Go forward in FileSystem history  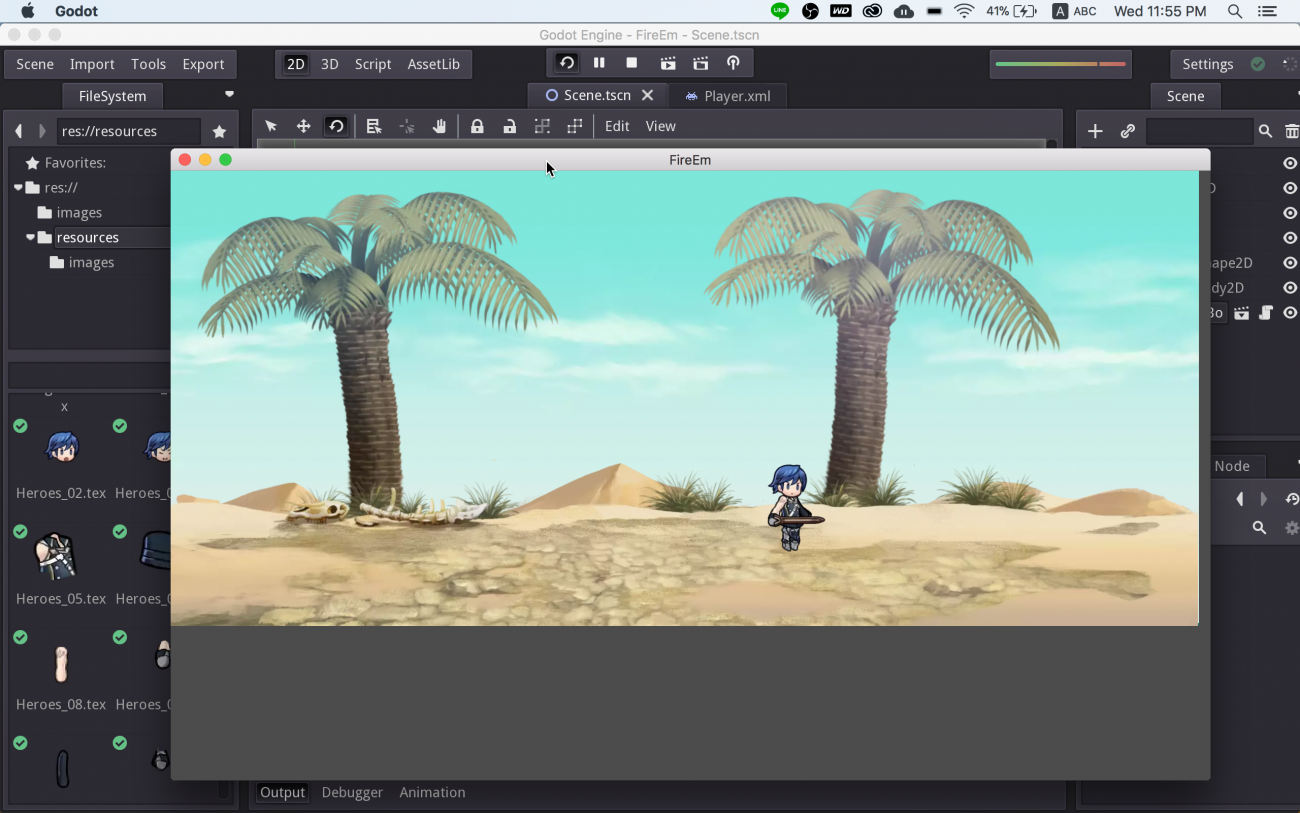42,131
